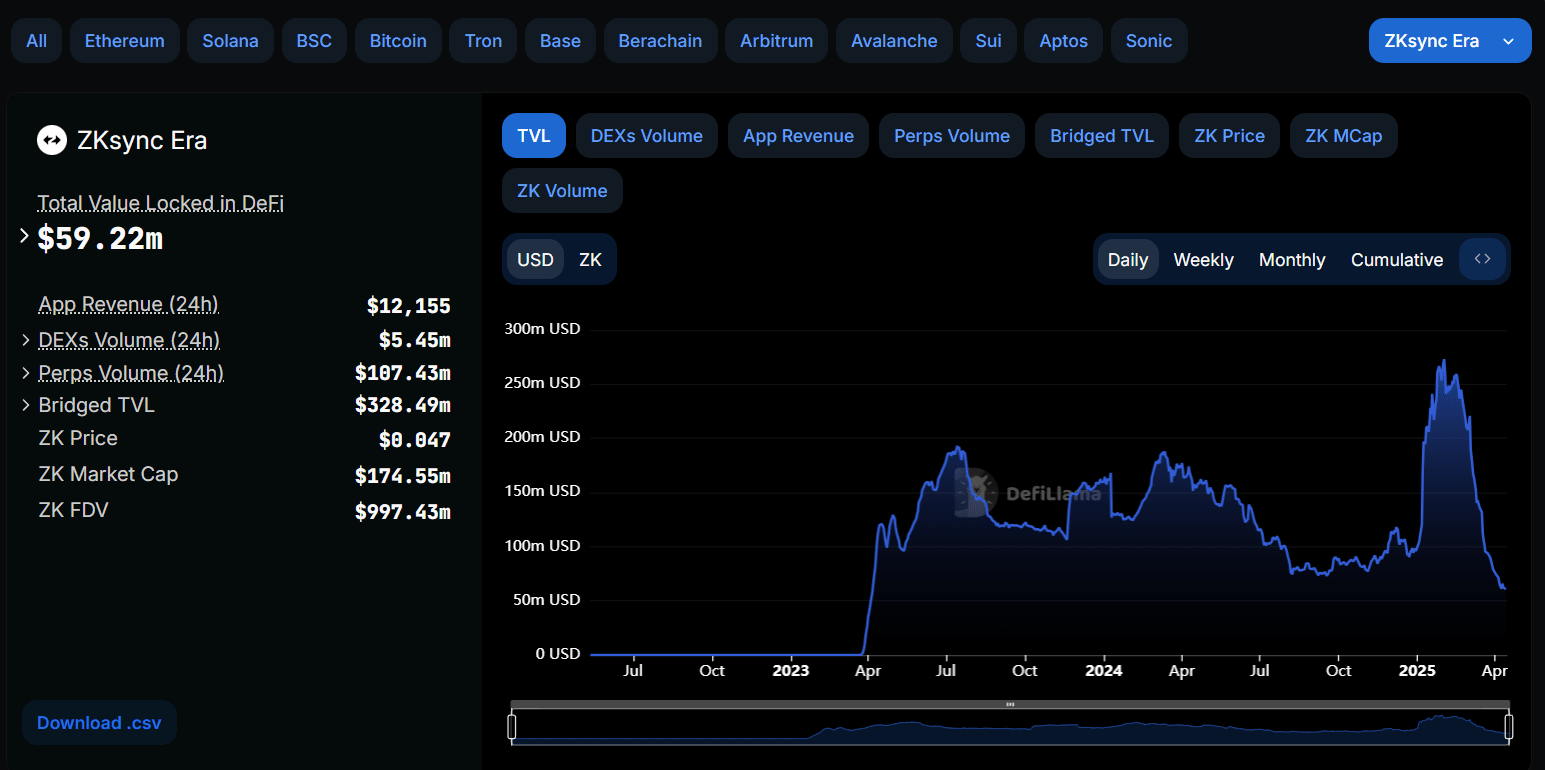Expand the ZKsync Era chain dropdown
Viewport: 1545px width, 770px height.
coord(1450,41)
